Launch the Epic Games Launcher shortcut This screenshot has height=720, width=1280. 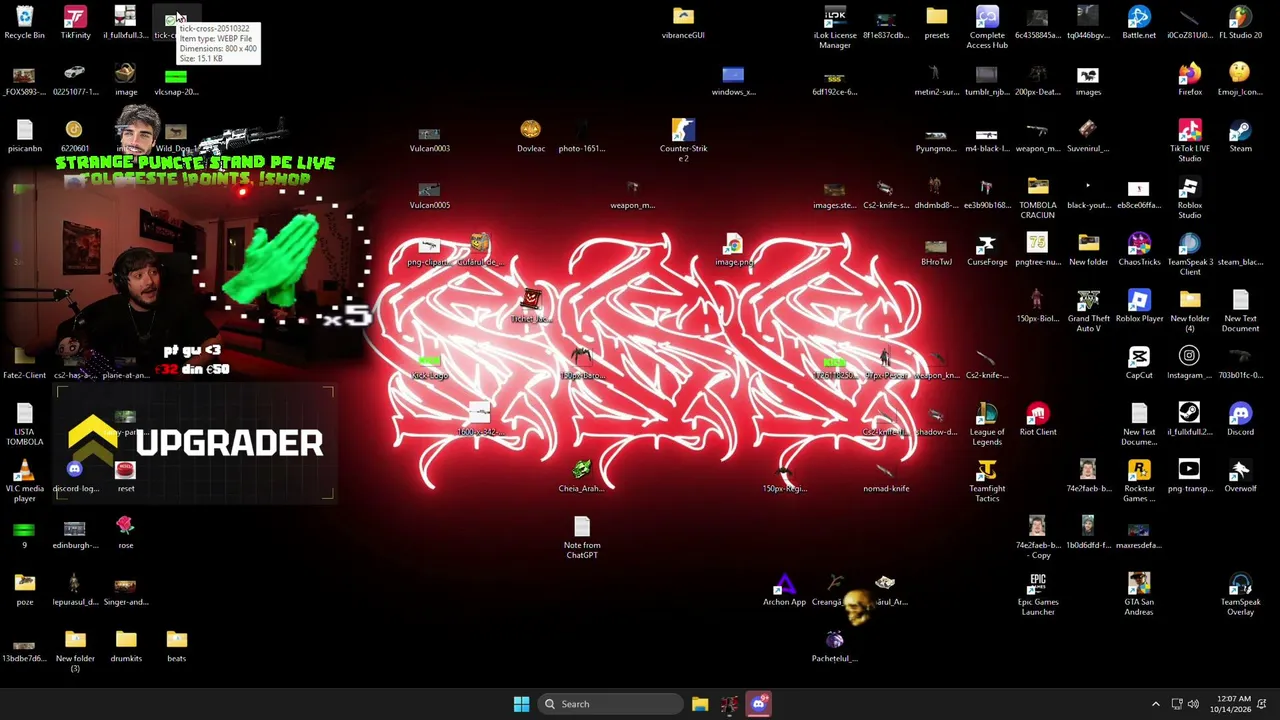pos(1038,595)
